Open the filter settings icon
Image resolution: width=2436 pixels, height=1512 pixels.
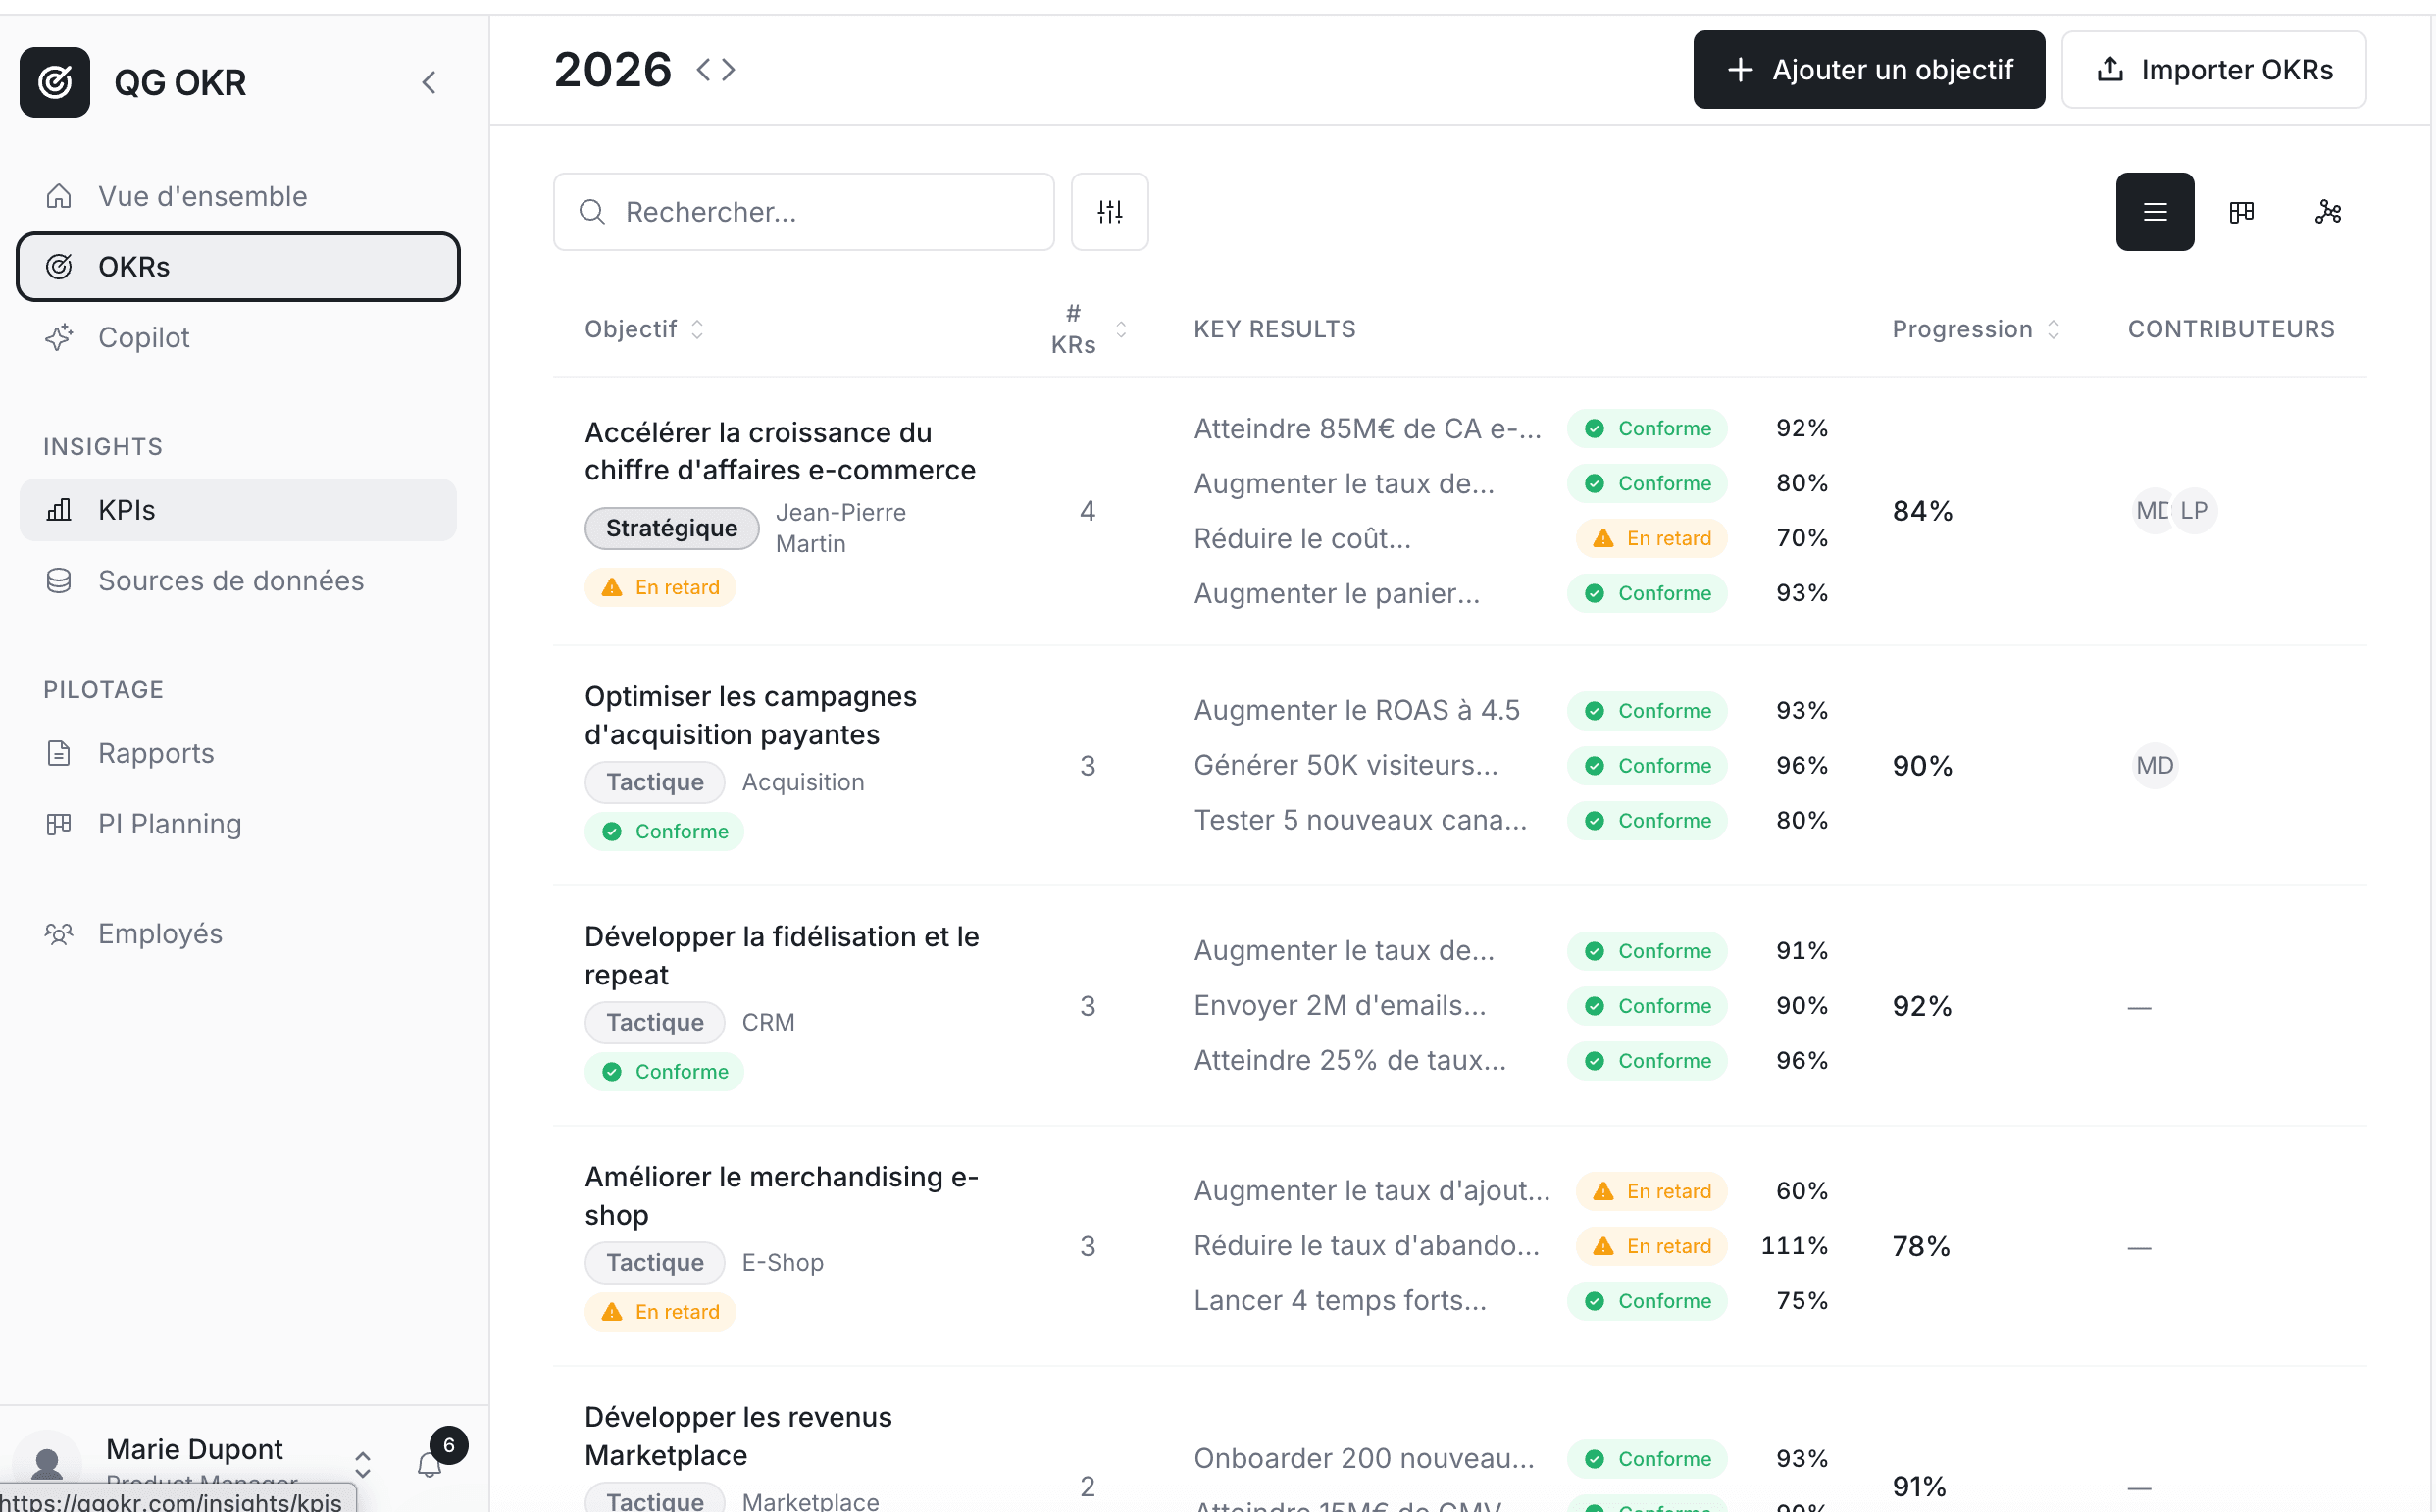pyautogui.click(x=1109, y=212)
